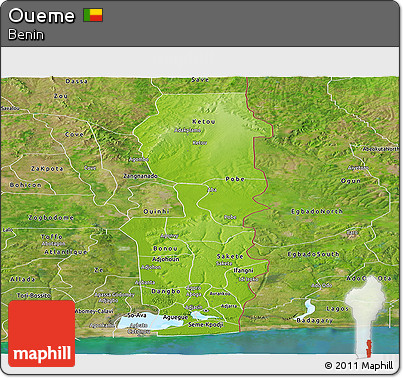Screen dimensions: 403x378
Task: Click the Ouinhi label on map
Action: (156, 212)
